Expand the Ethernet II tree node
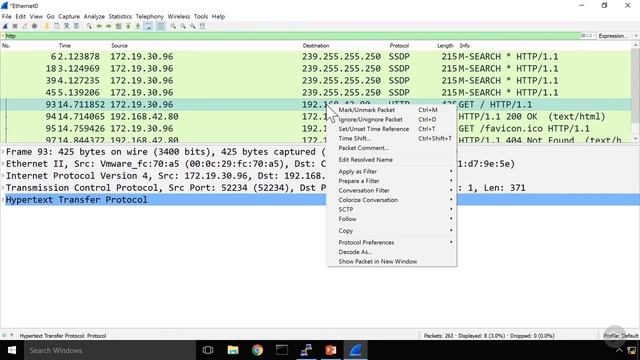This screenshot has height=360, width=640. click(3, 164)
